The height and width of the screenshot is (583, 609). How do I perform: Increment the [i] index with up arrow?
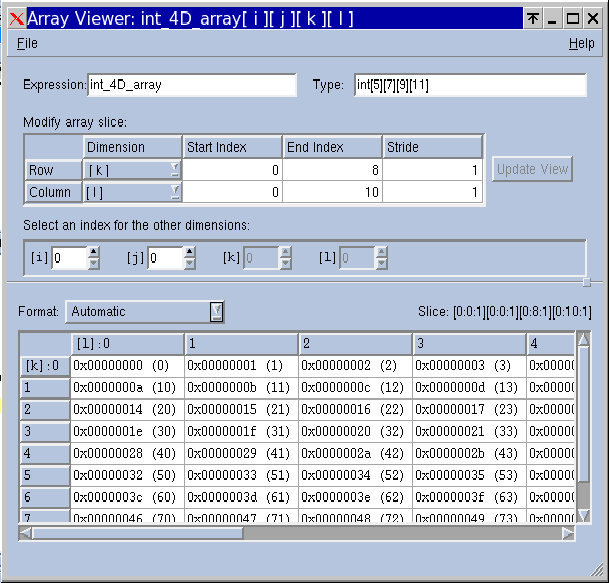click(94, 252)
